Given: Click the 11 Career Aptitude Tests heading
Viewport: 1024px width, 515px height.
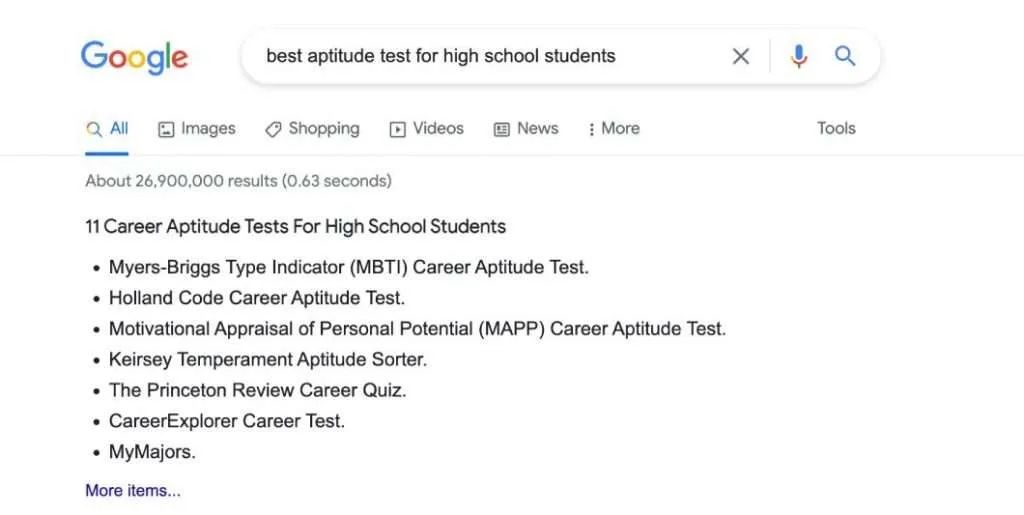Looking at the screenshot, I should pos(296,226).
